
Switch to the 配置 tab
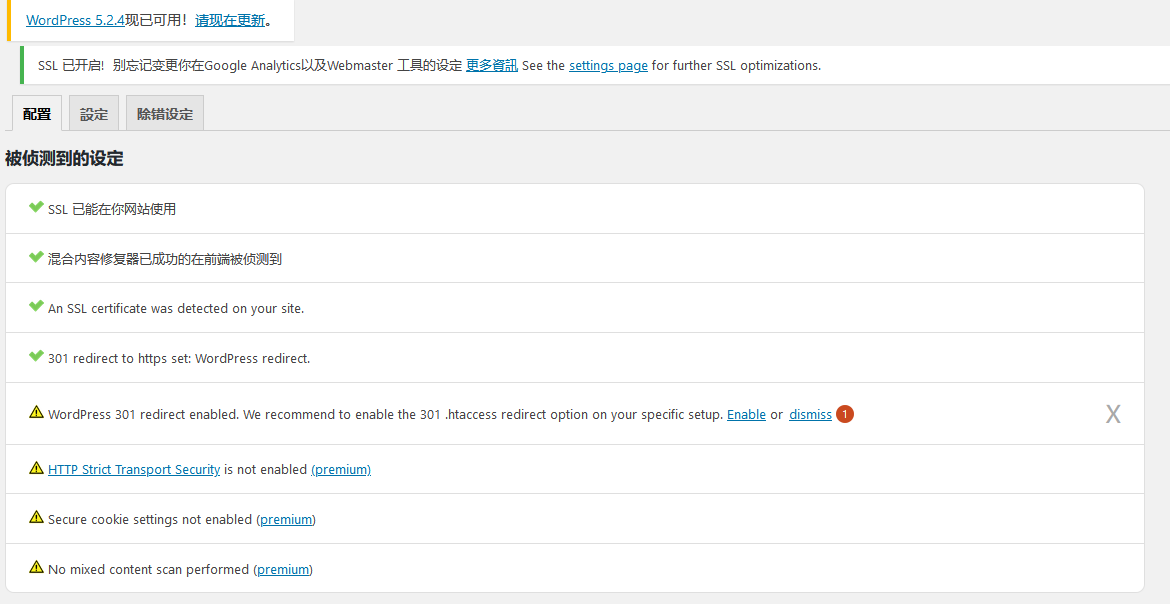(x=37, y=113)
